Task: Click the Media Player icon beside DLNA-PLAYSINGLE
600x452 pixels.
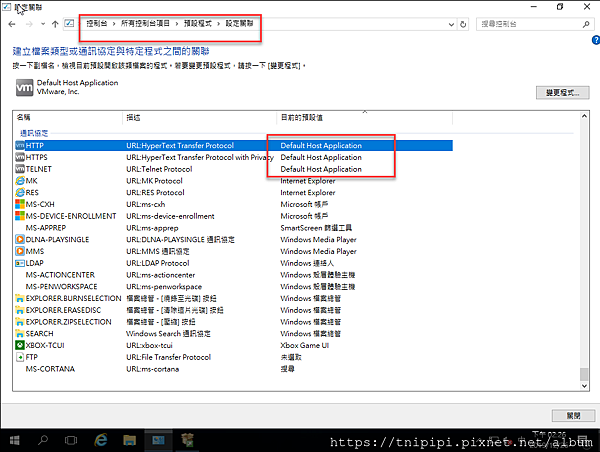Action: (20, 240)
